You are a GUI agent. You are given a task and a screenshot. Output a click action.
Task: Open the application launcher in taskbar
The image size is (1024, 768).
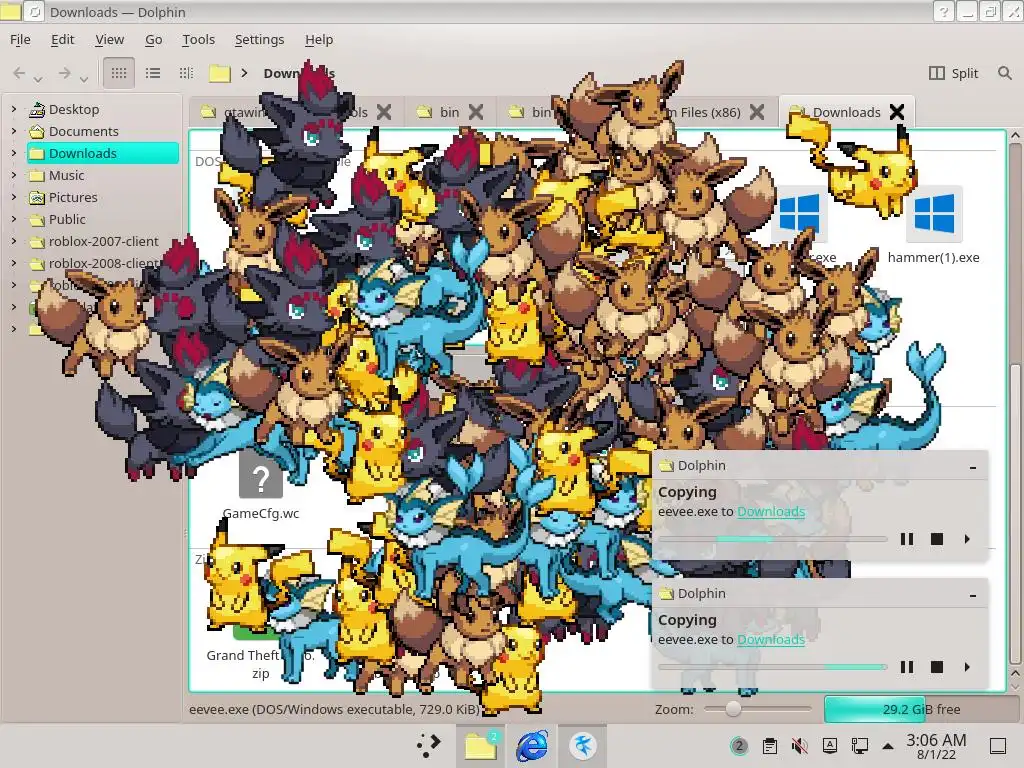coord(429,745)
